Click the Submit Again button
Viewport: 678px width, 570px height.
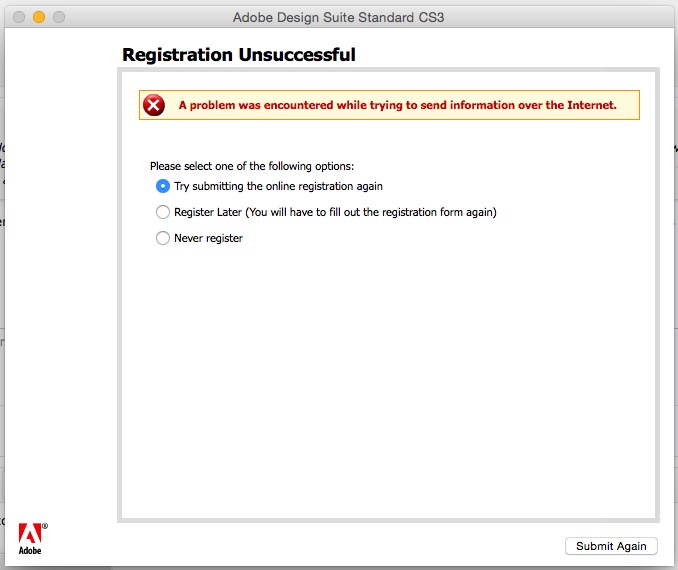(x=611, y=546)
